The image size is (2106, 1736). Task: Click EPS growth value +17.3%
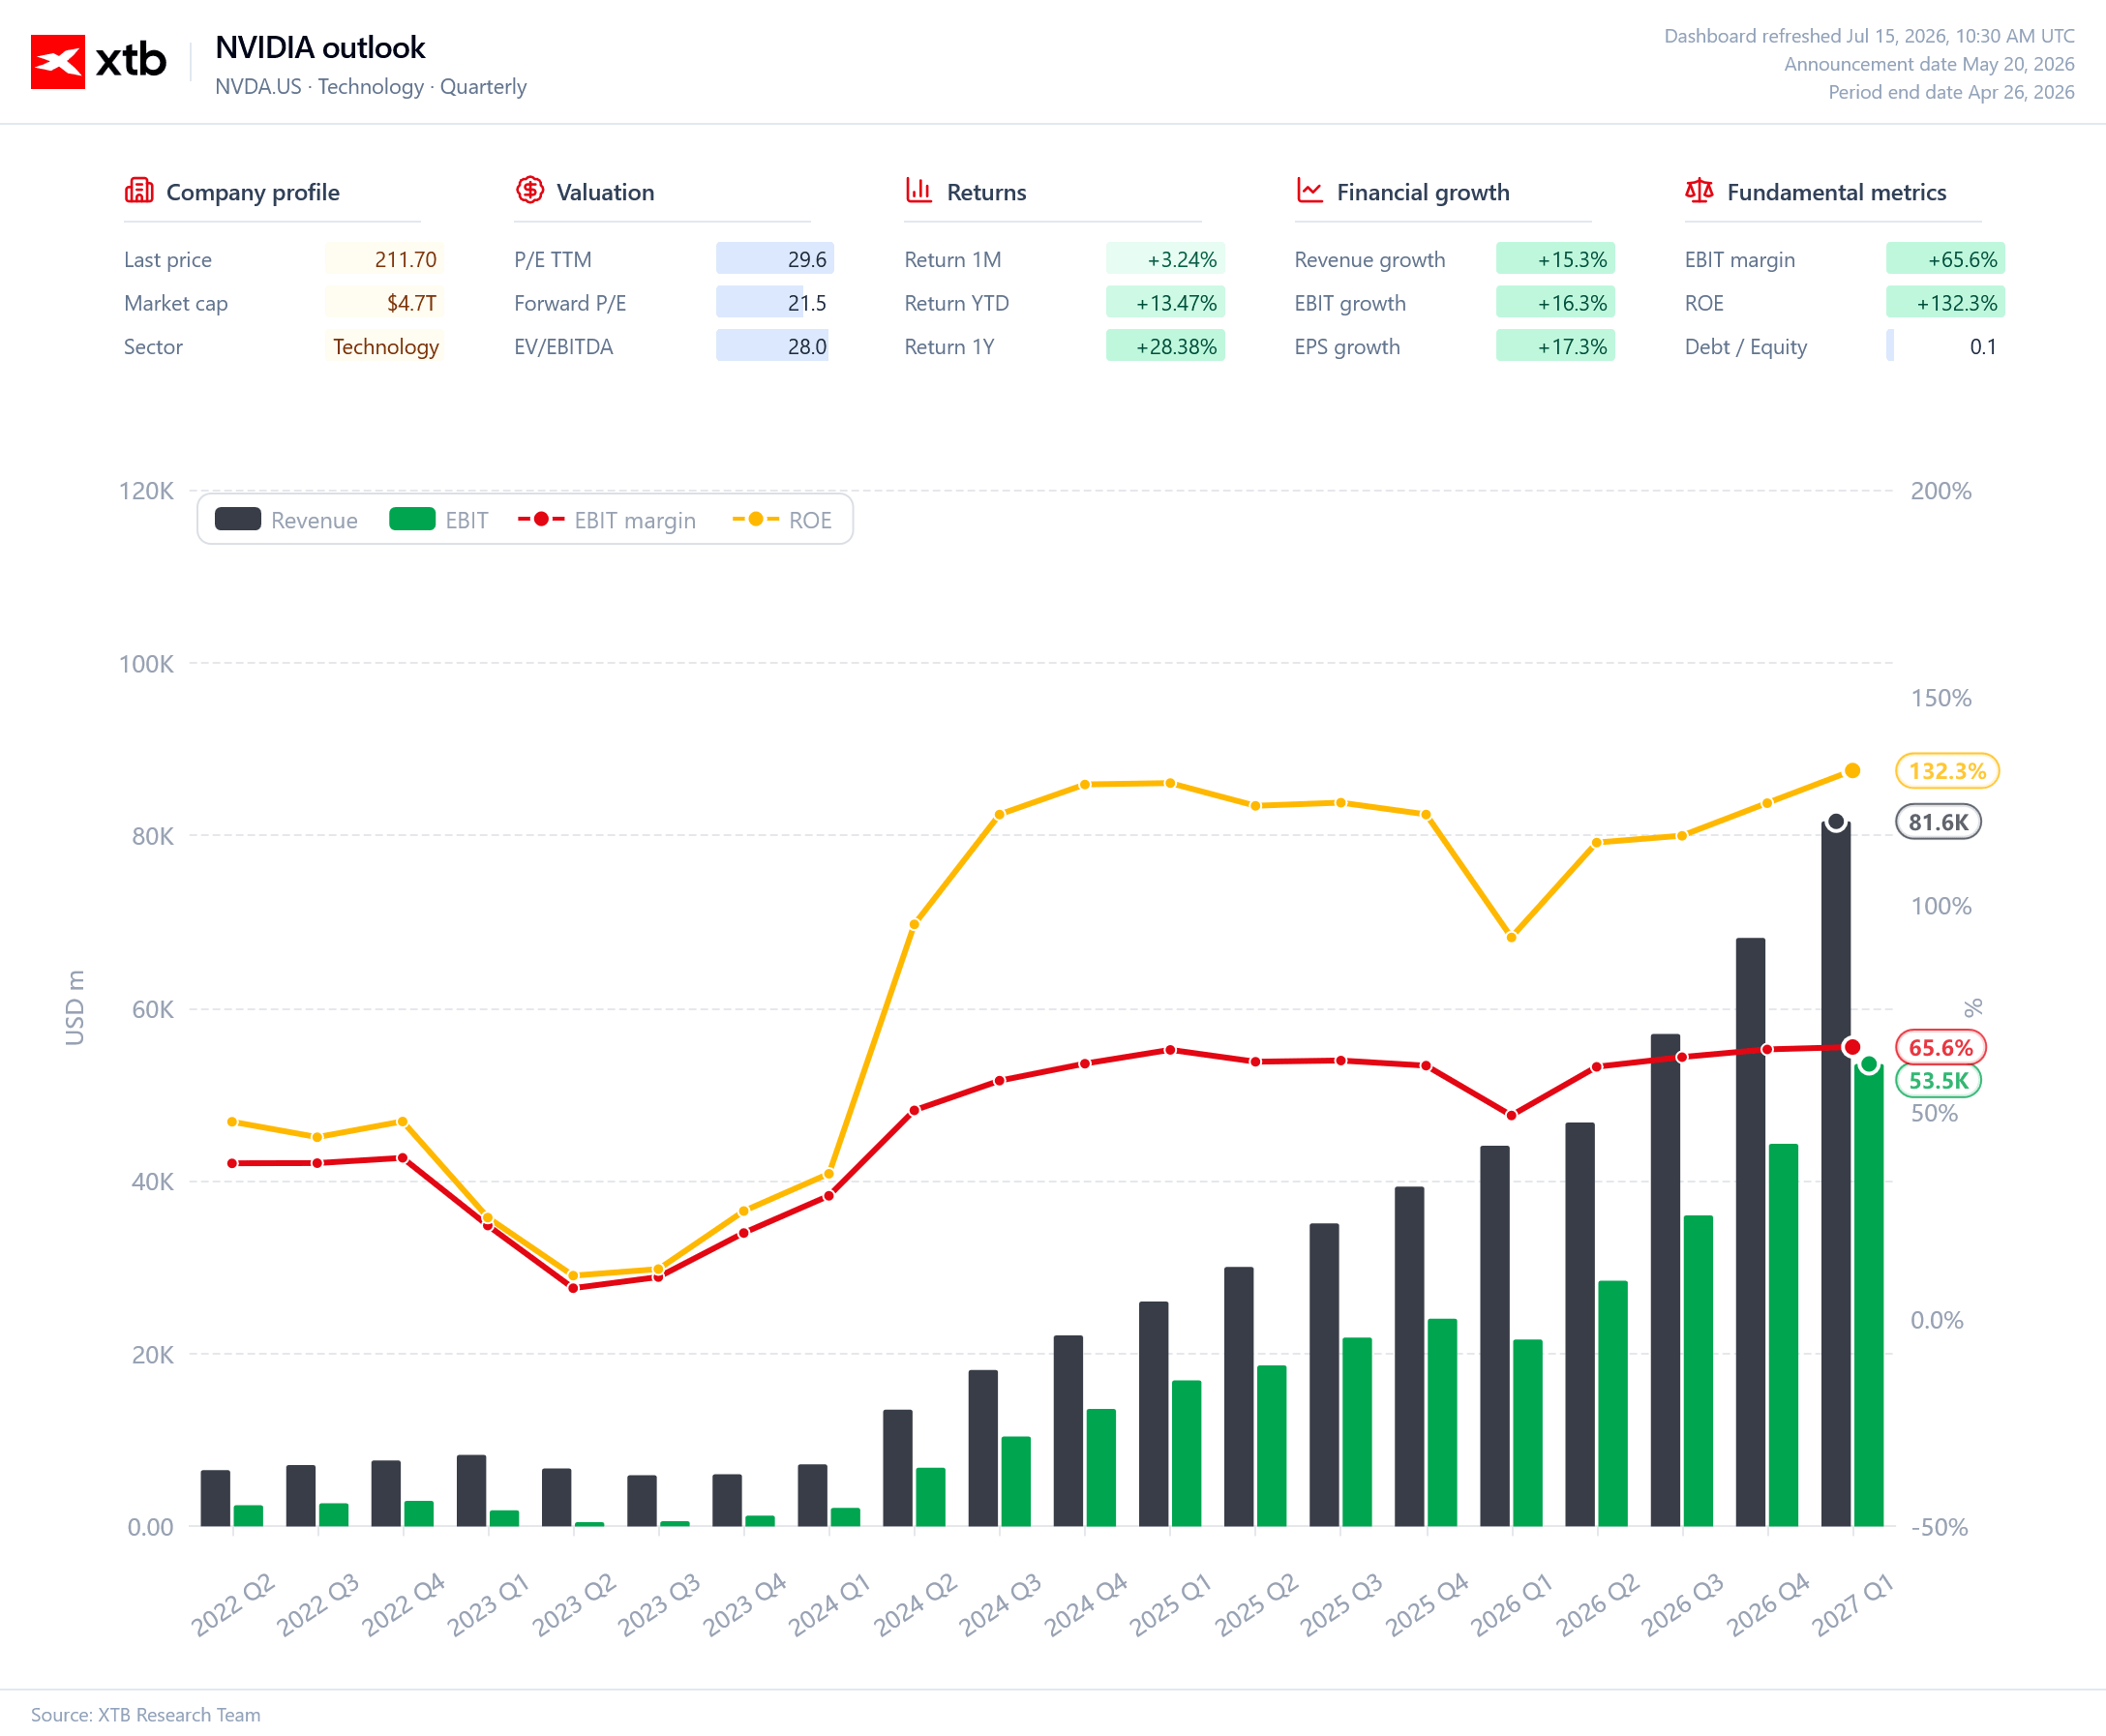pos(1555,347)
